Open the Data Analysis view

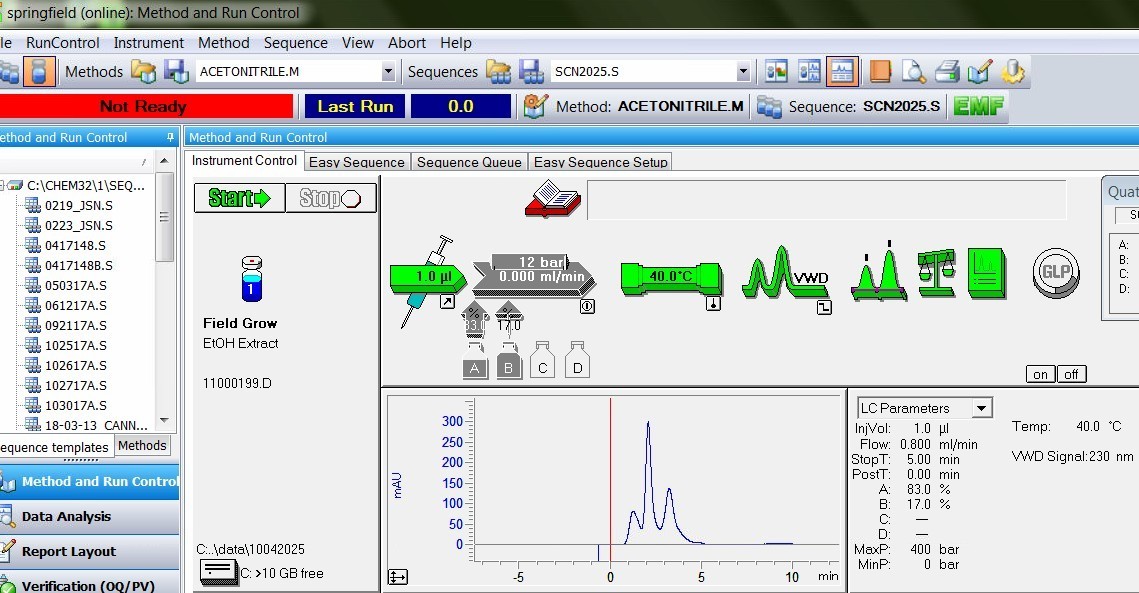[x=89, y=517]
